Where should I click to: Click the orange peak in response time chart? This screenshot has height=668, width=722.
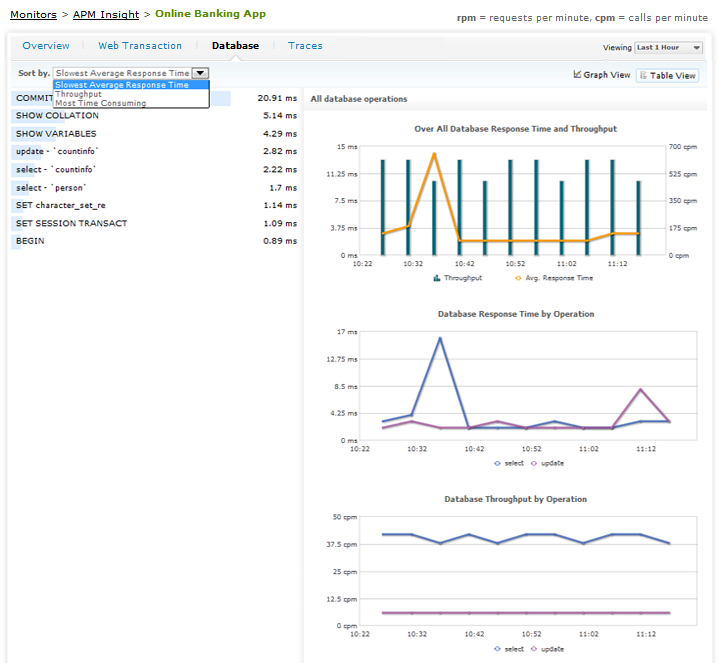434,154
